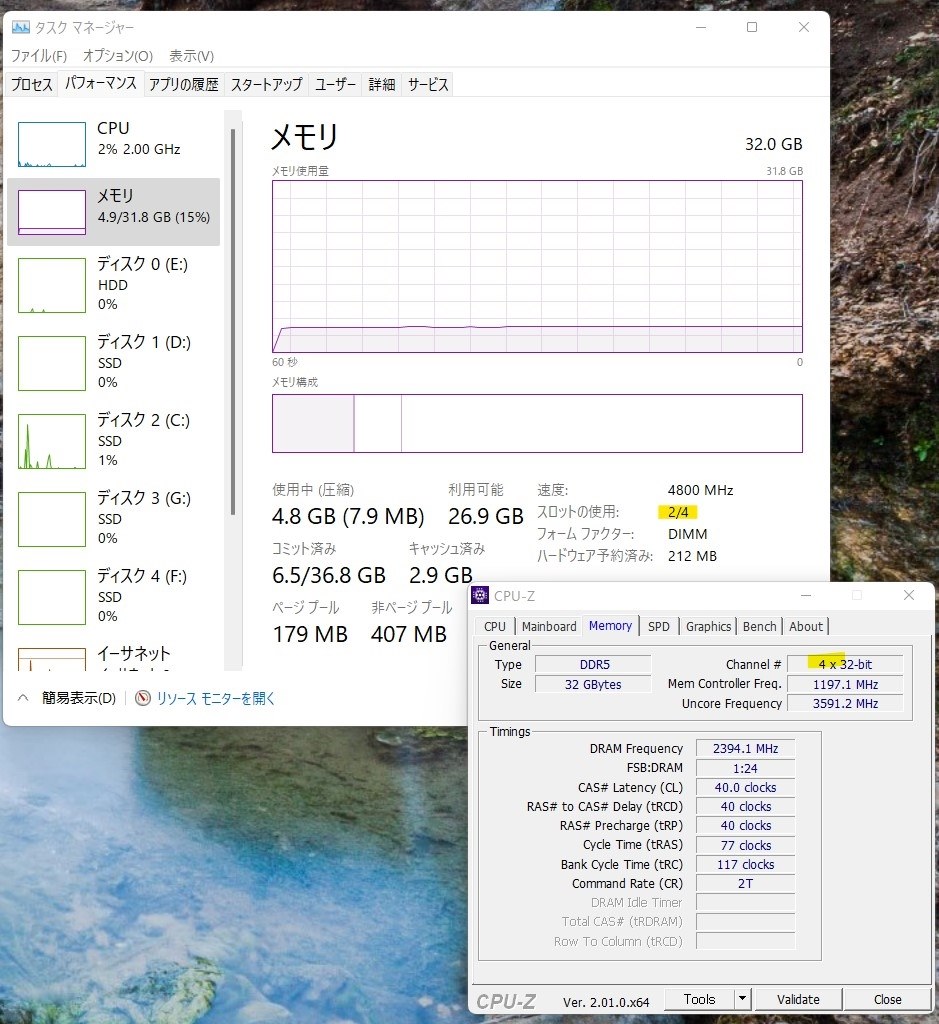Switch to the パフォーマンス tab
This screenshot has height=1024, width=939.
click(101, 83)
